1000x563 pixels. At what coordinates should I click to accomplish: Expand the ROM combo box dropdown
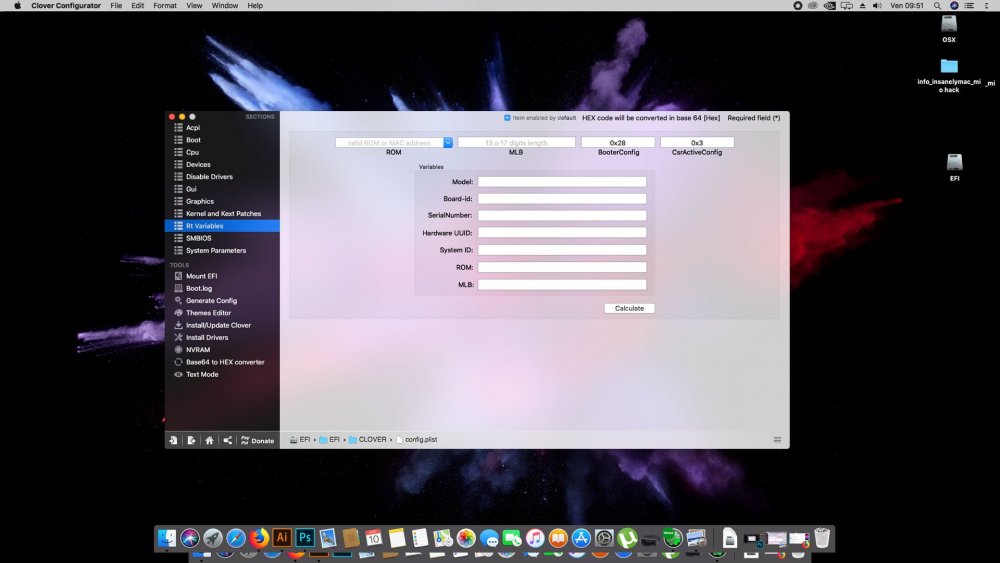click(448, 143)
